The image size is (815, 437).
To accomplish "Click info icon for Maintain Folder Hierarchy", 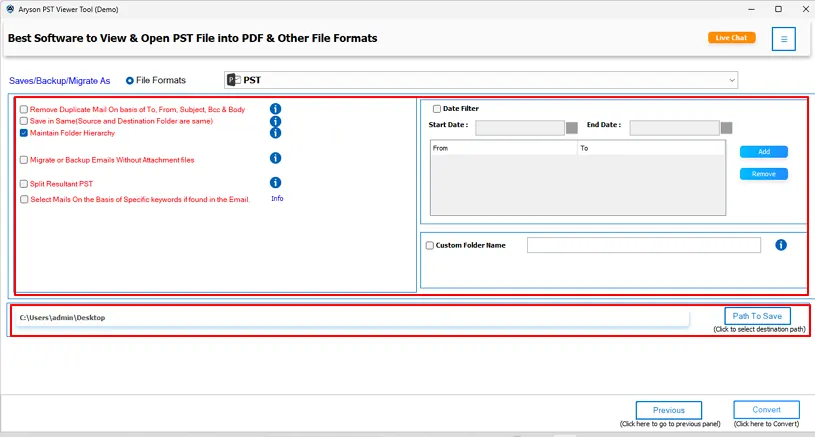I will coord(275,133).
